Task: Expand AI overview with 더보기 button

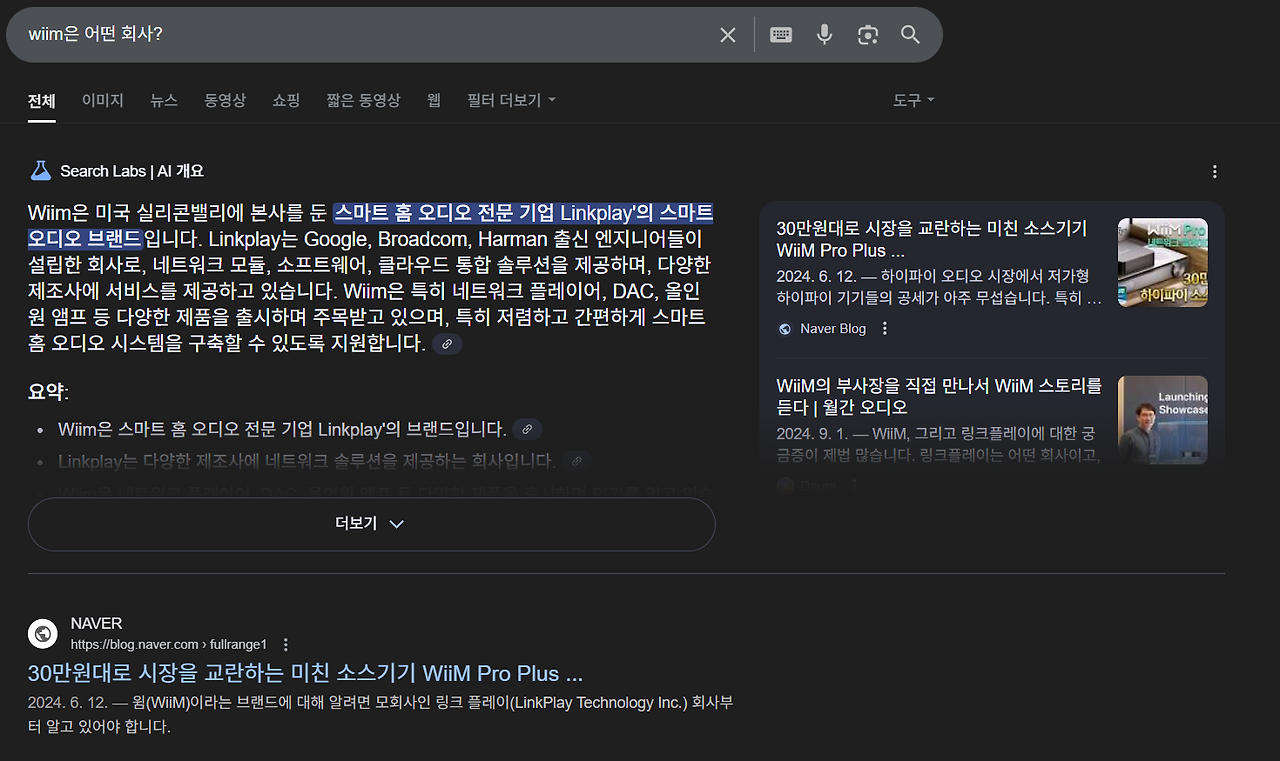Action: [371, 524]
